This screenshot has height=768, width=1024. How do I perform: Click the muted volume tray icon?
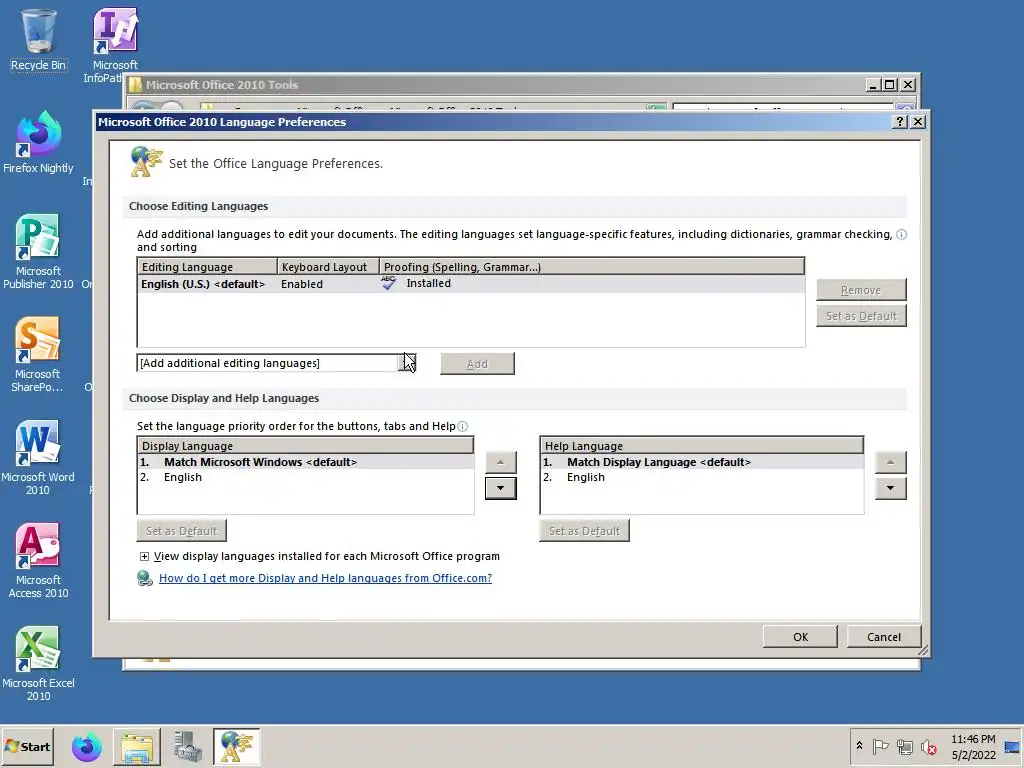click(929, 746)
